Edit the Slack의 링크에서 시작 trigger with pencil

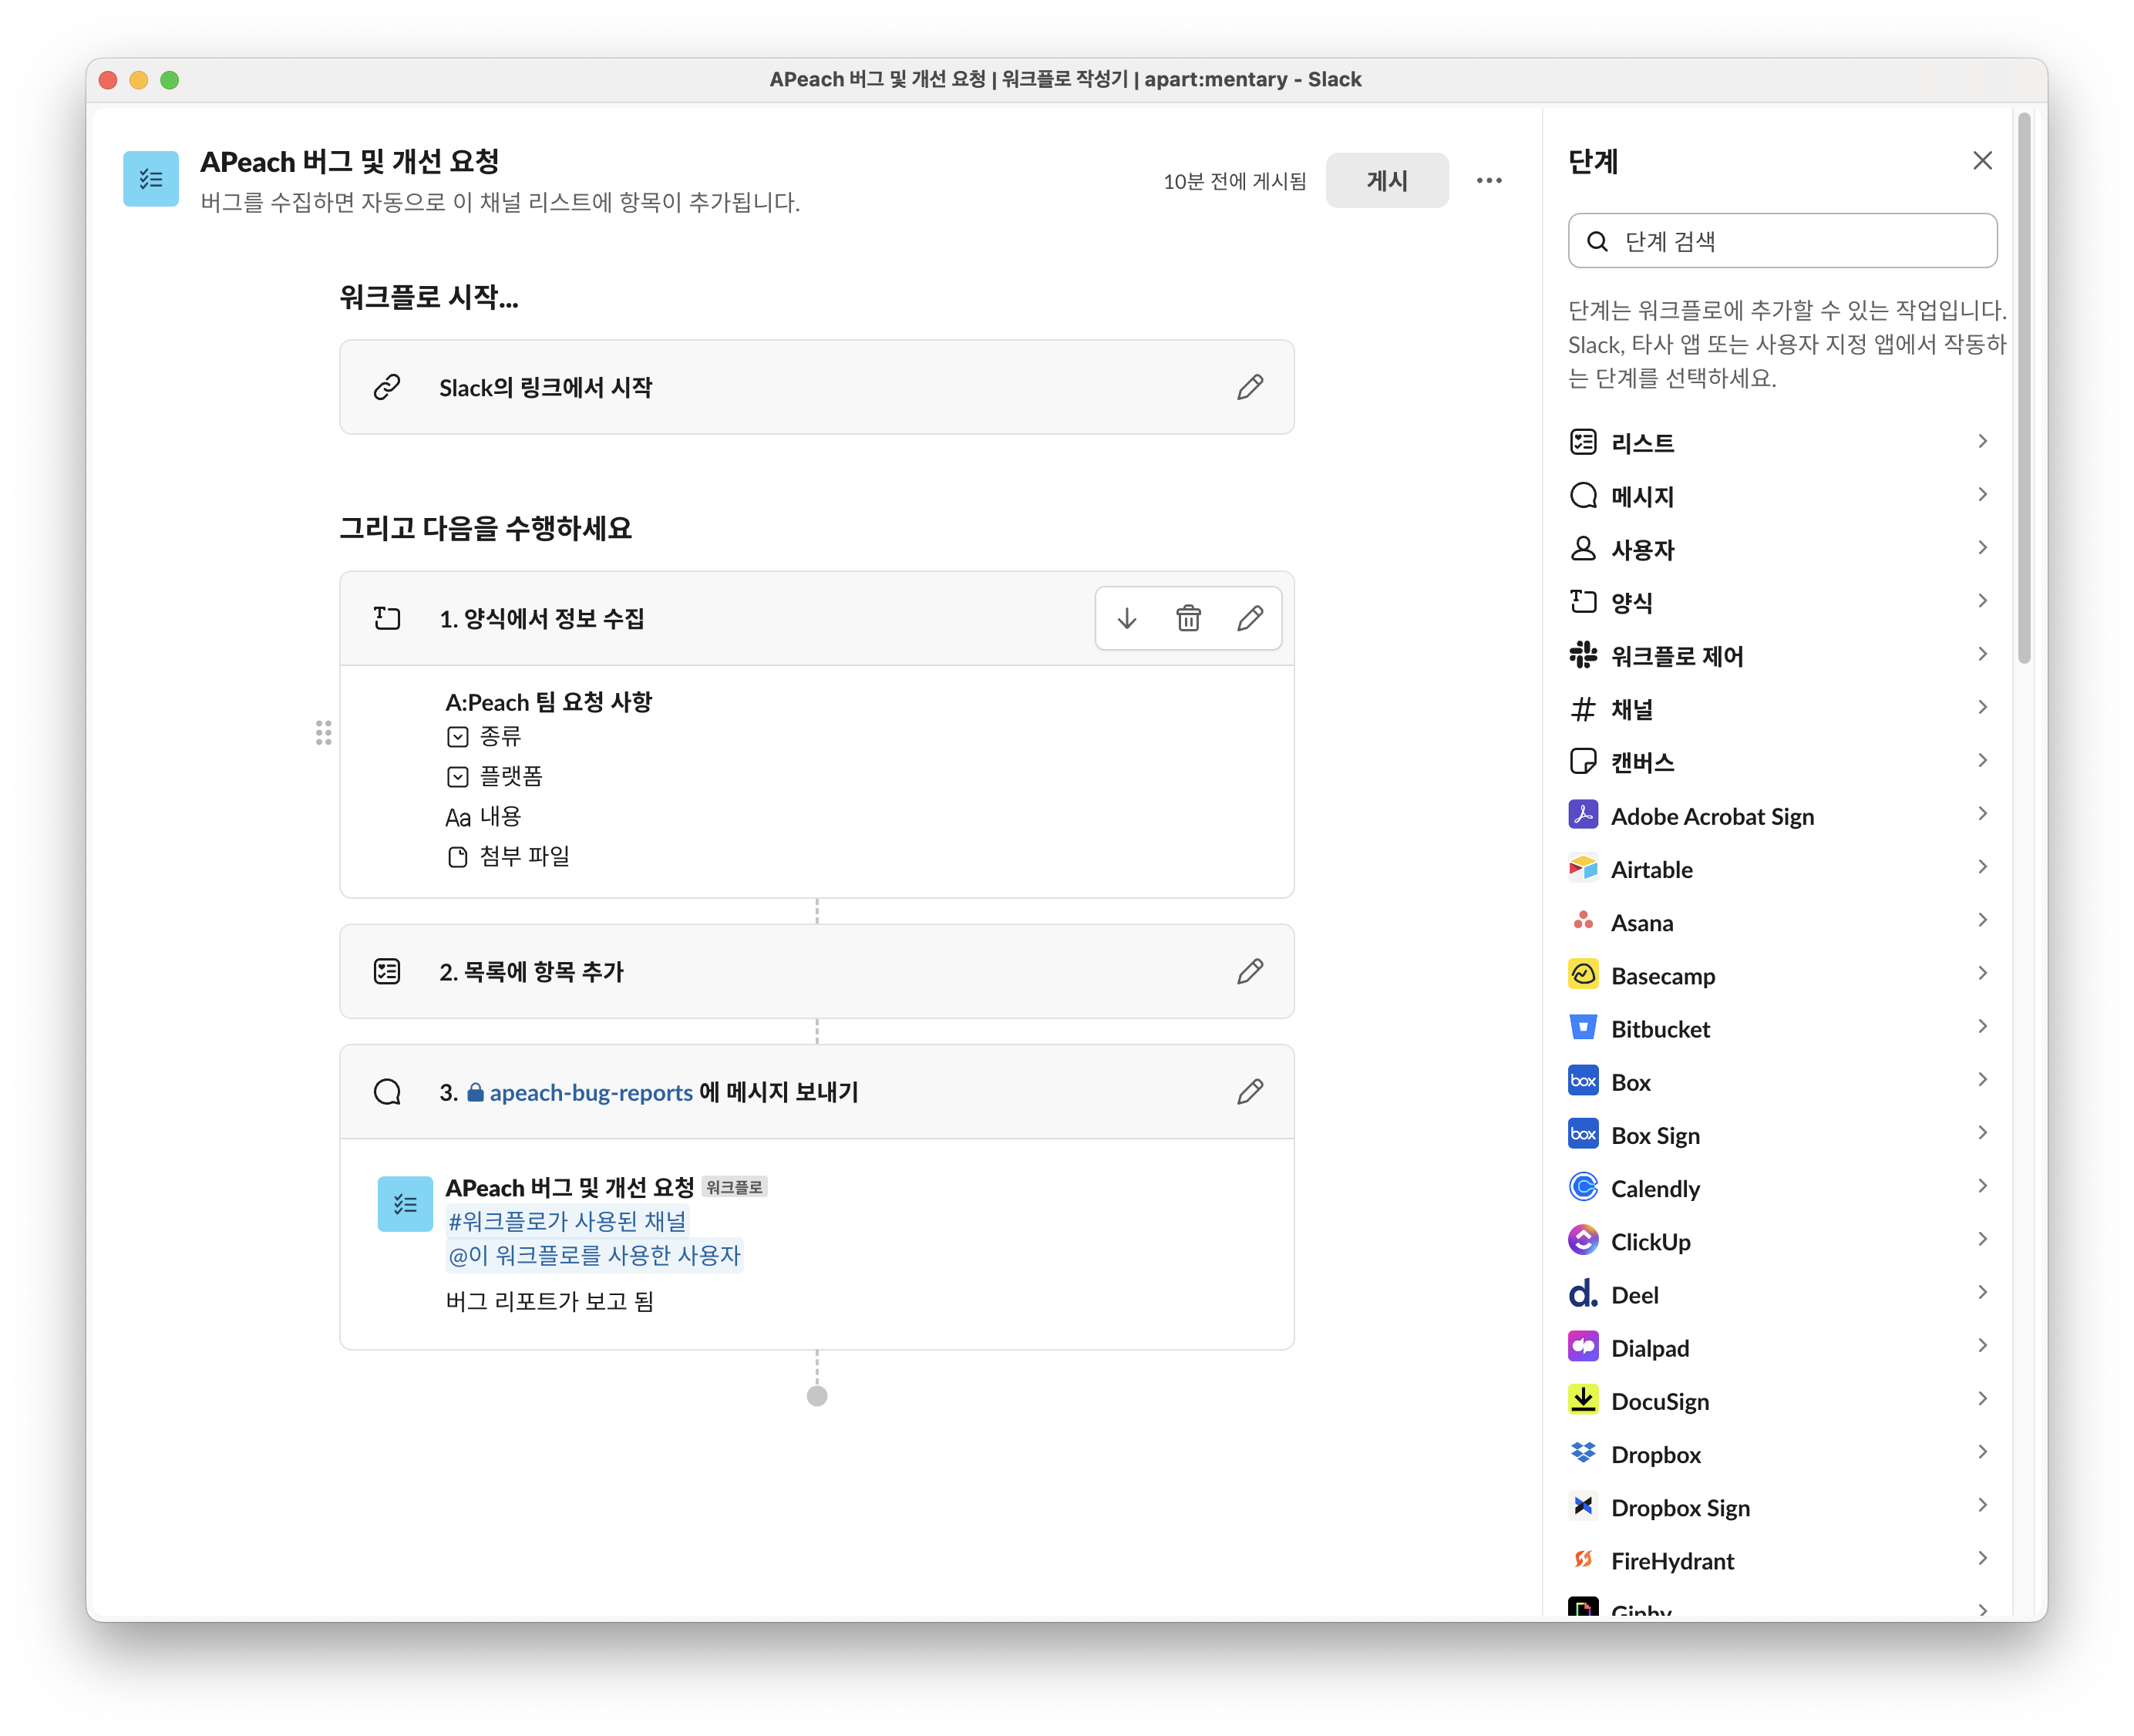(x=1250, y=387)
